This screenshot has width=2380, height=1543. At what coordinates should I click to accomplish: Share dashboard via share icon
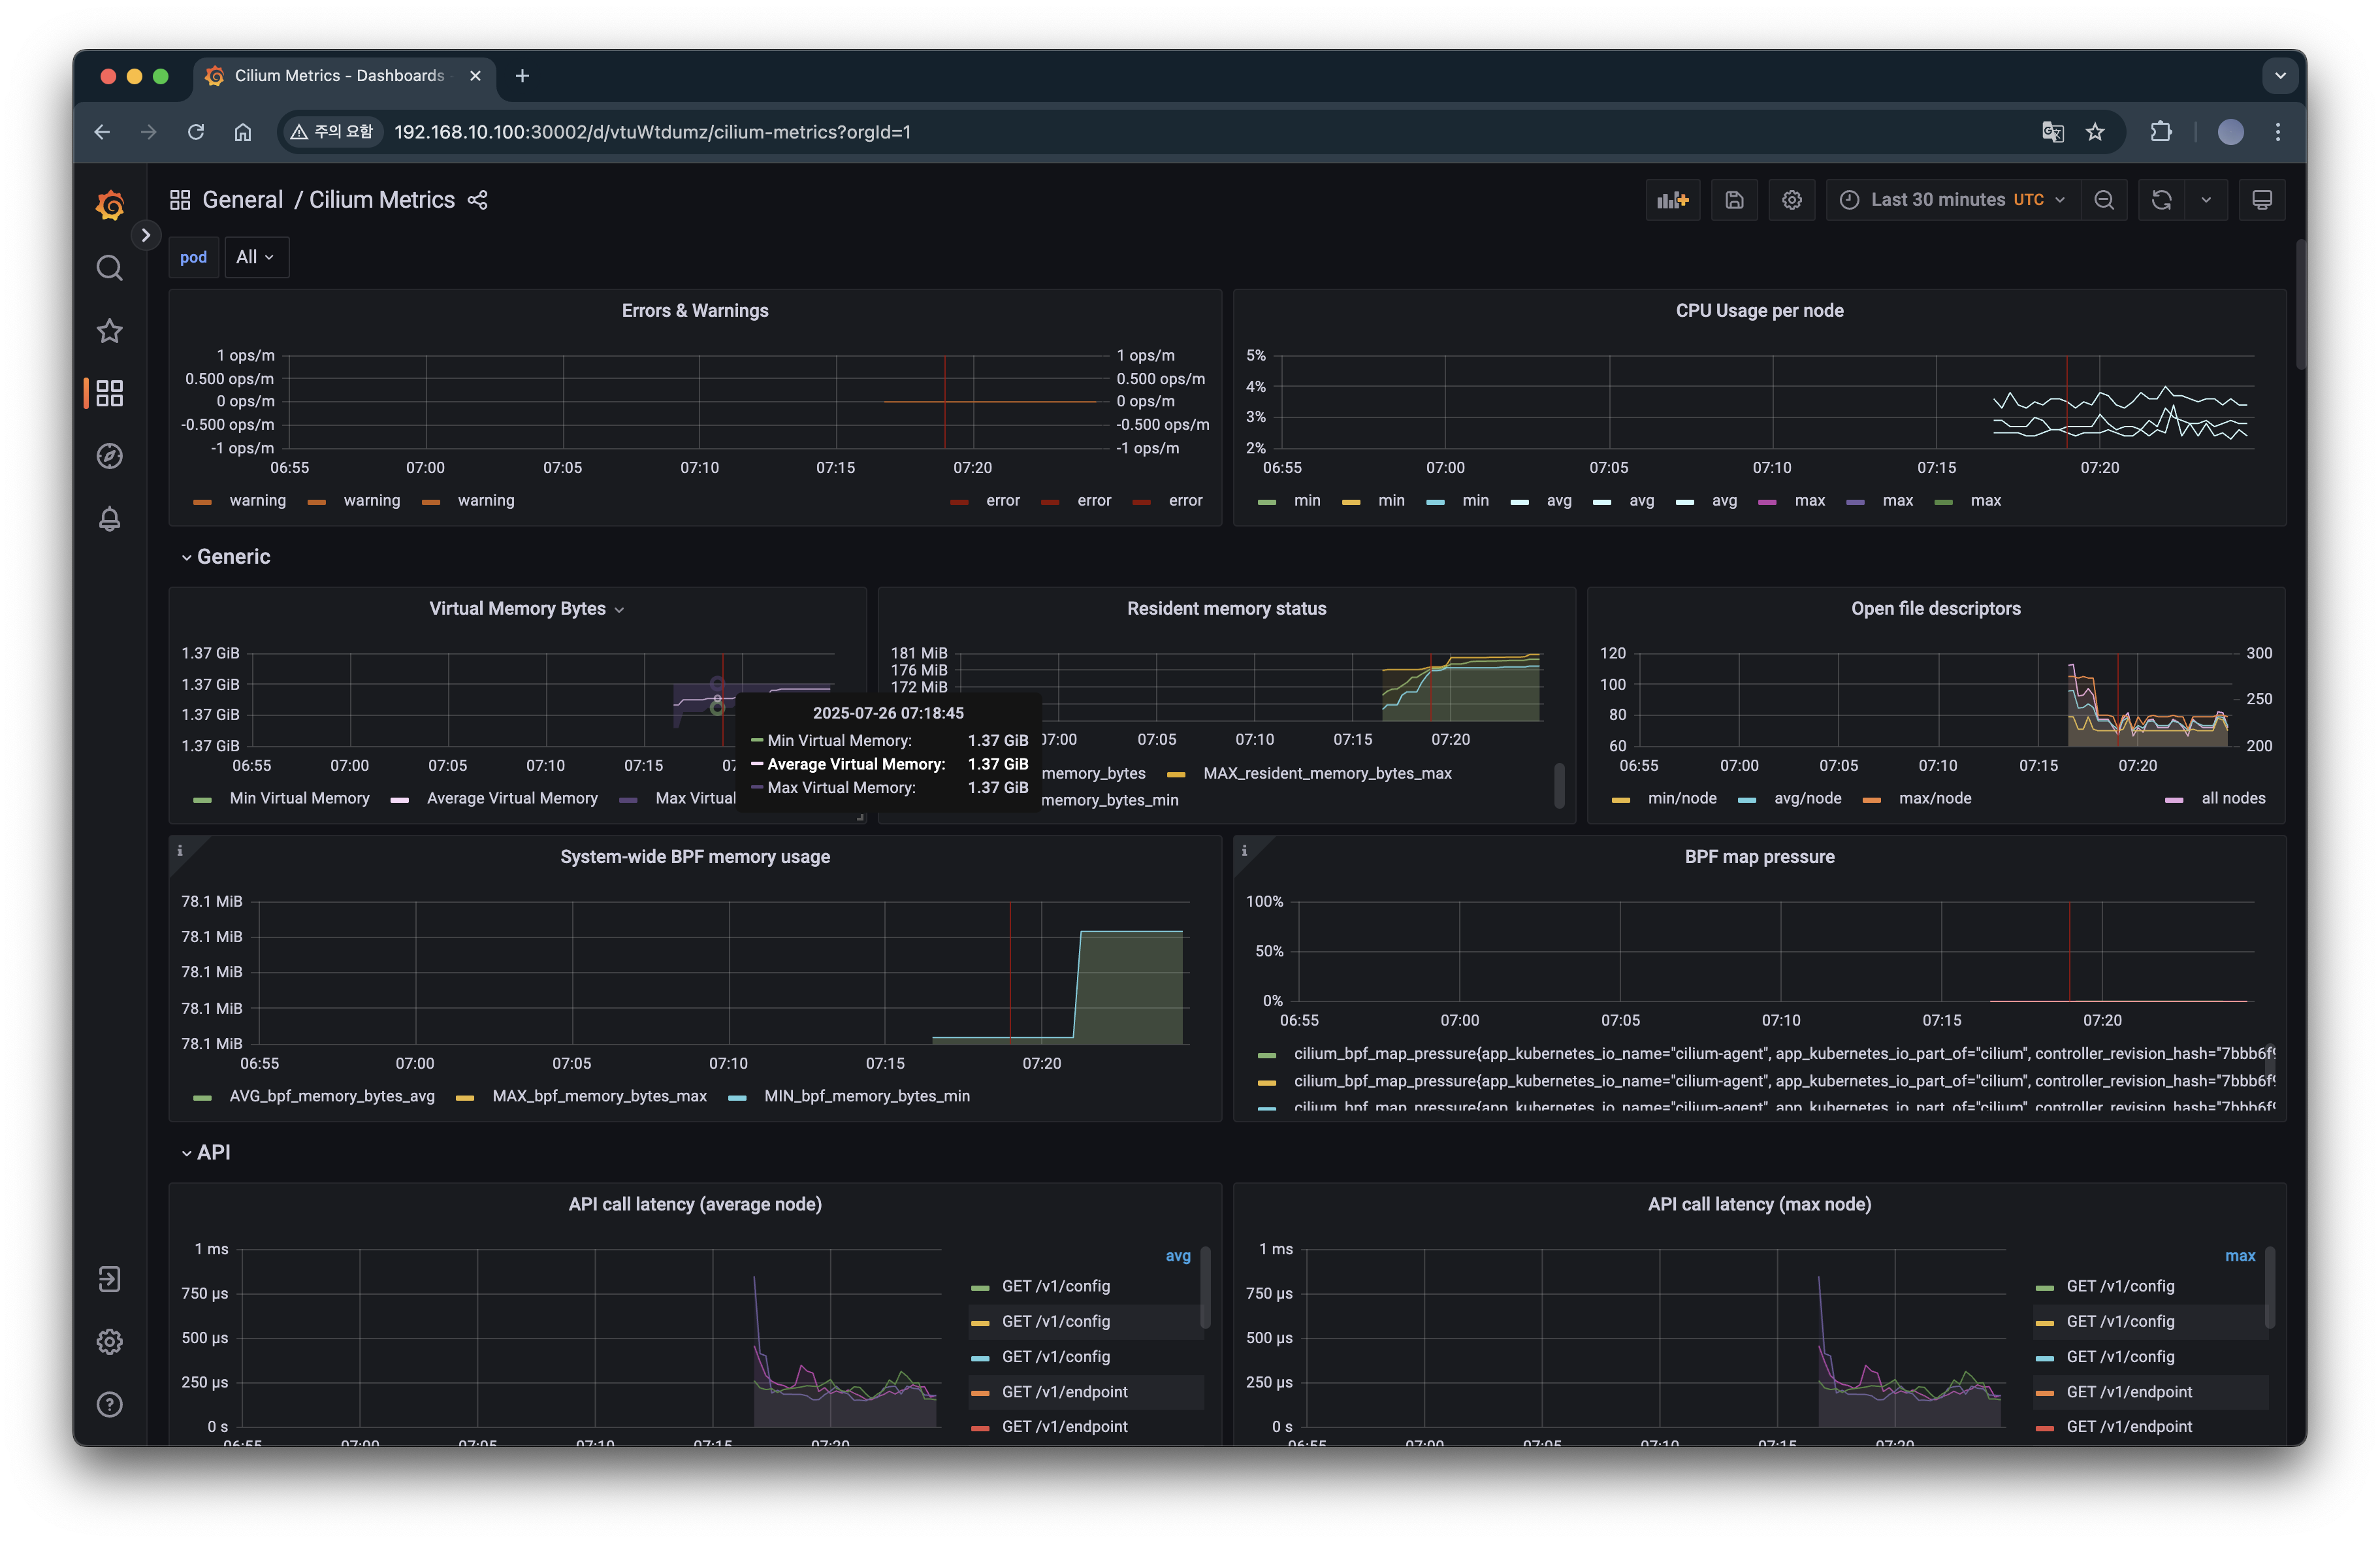pyautogui.click(x=478, y=200)
